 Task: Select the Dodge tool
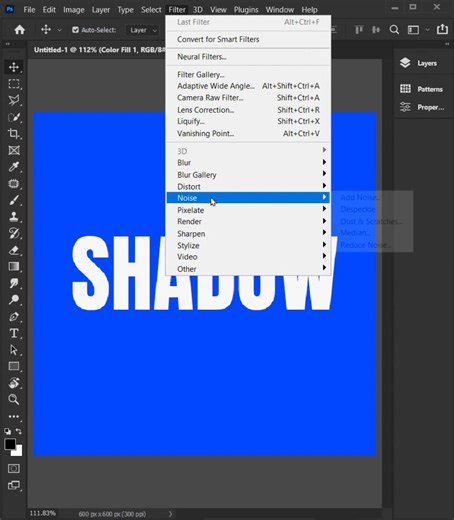coord(14,300)
